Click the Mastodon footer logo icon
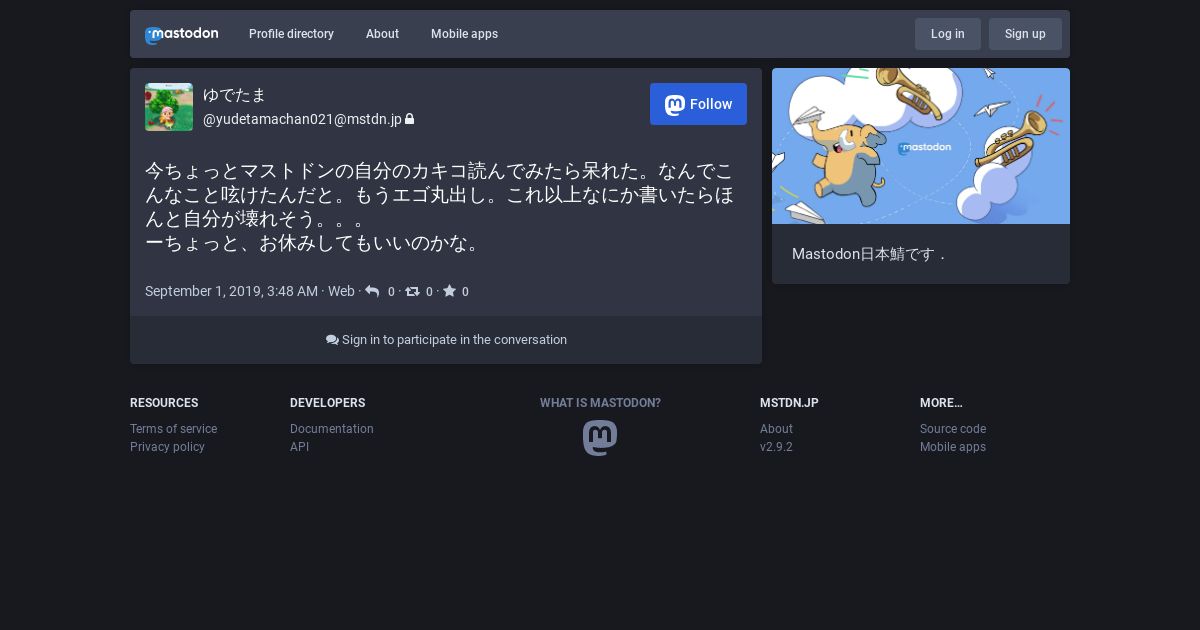This screenshot has width=1200, height=630. coord(600,438)
